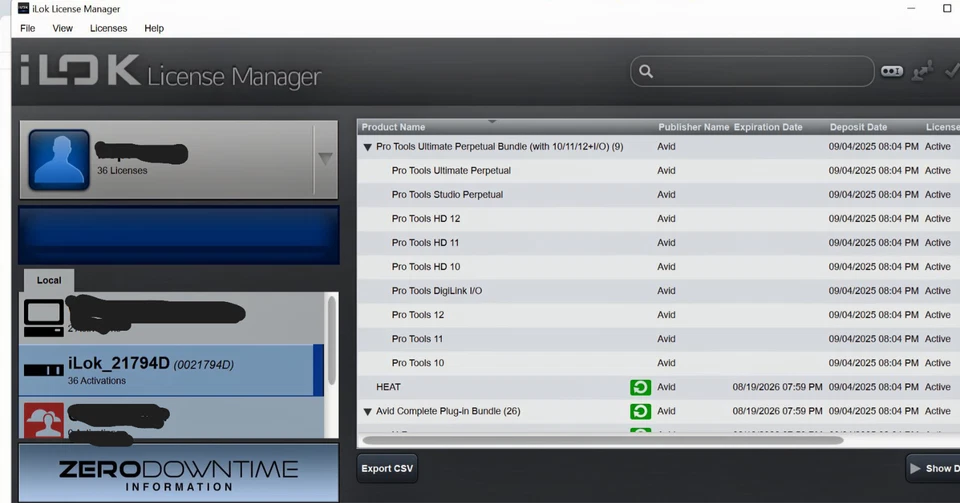
Task: Click the 36 Licenses account text
Action: 122,171
